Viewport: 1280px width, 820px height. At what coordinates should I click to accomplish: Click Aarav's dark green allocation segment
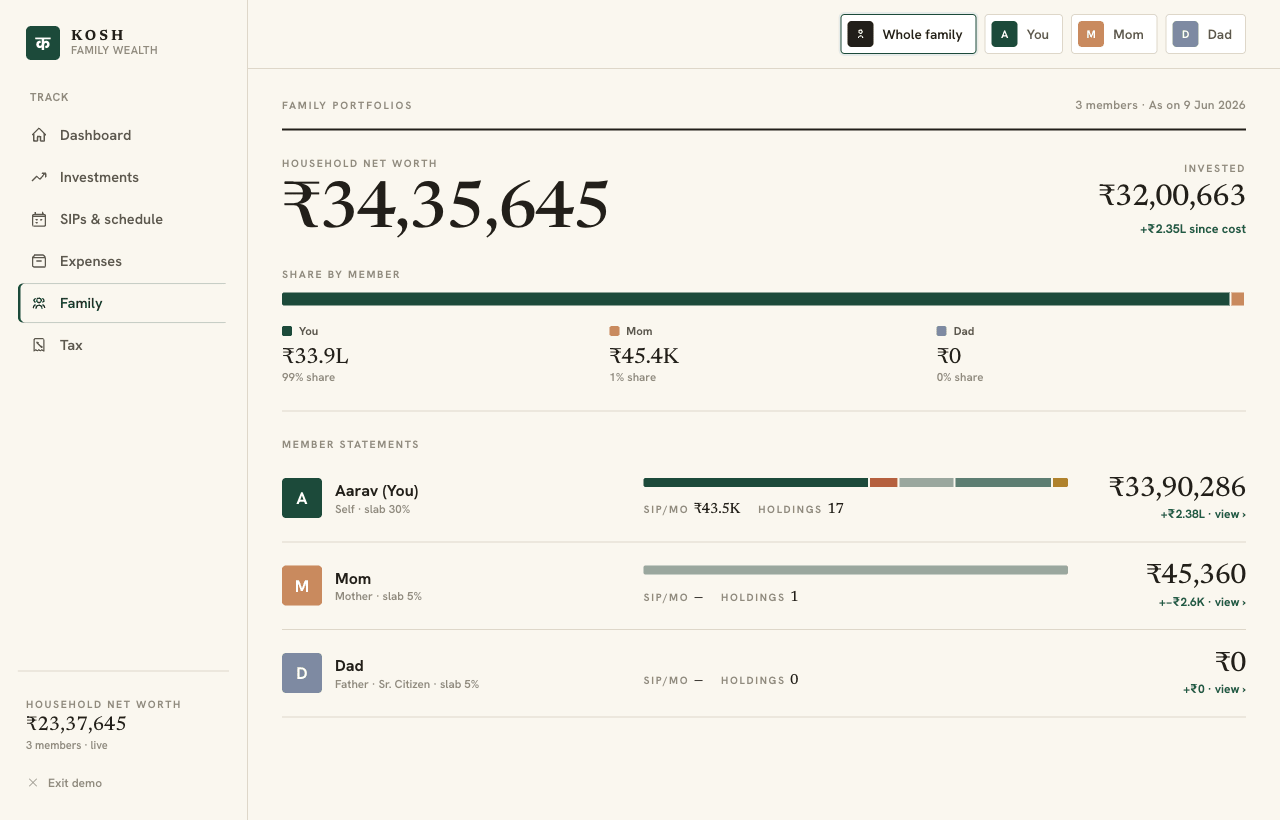pyautogui.click(x=755, y=483)
